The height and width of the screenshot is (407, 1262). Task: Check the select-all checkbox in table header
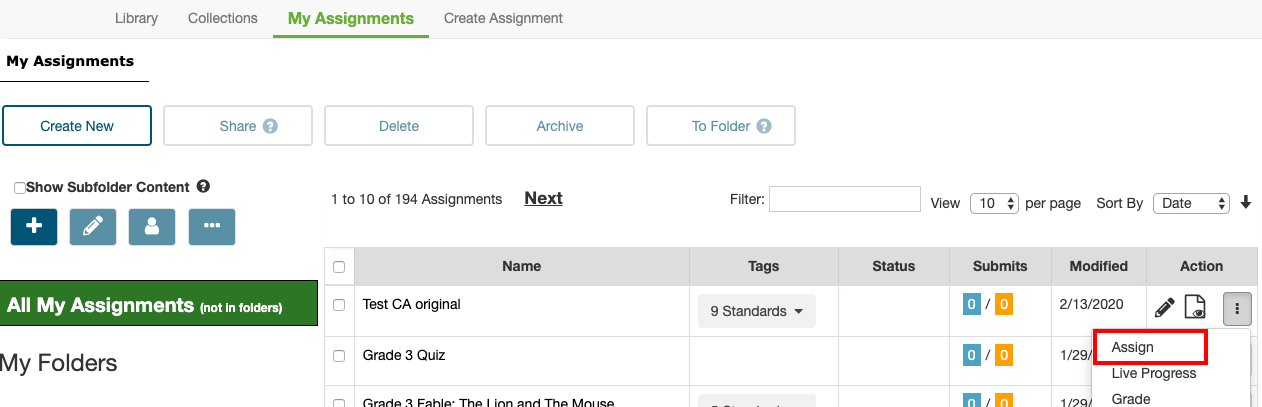[x=339, y=267]
